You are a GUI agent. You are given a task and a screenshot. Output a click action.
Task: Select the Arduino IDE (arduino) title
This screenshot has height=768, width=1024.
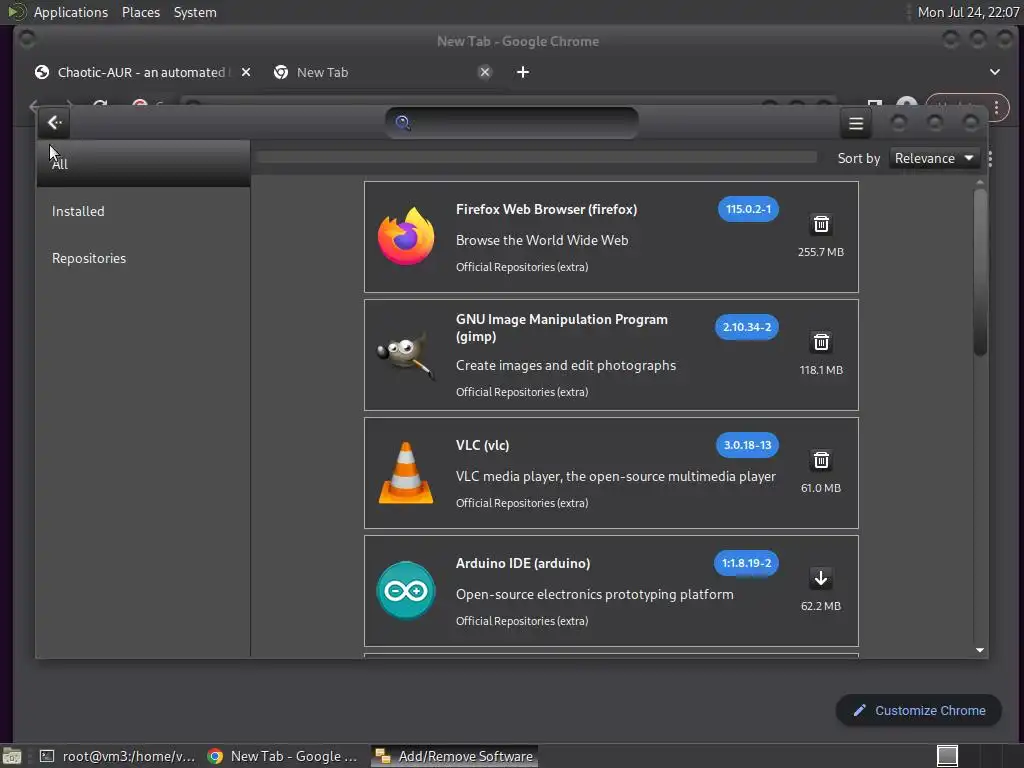coord(523,563)
